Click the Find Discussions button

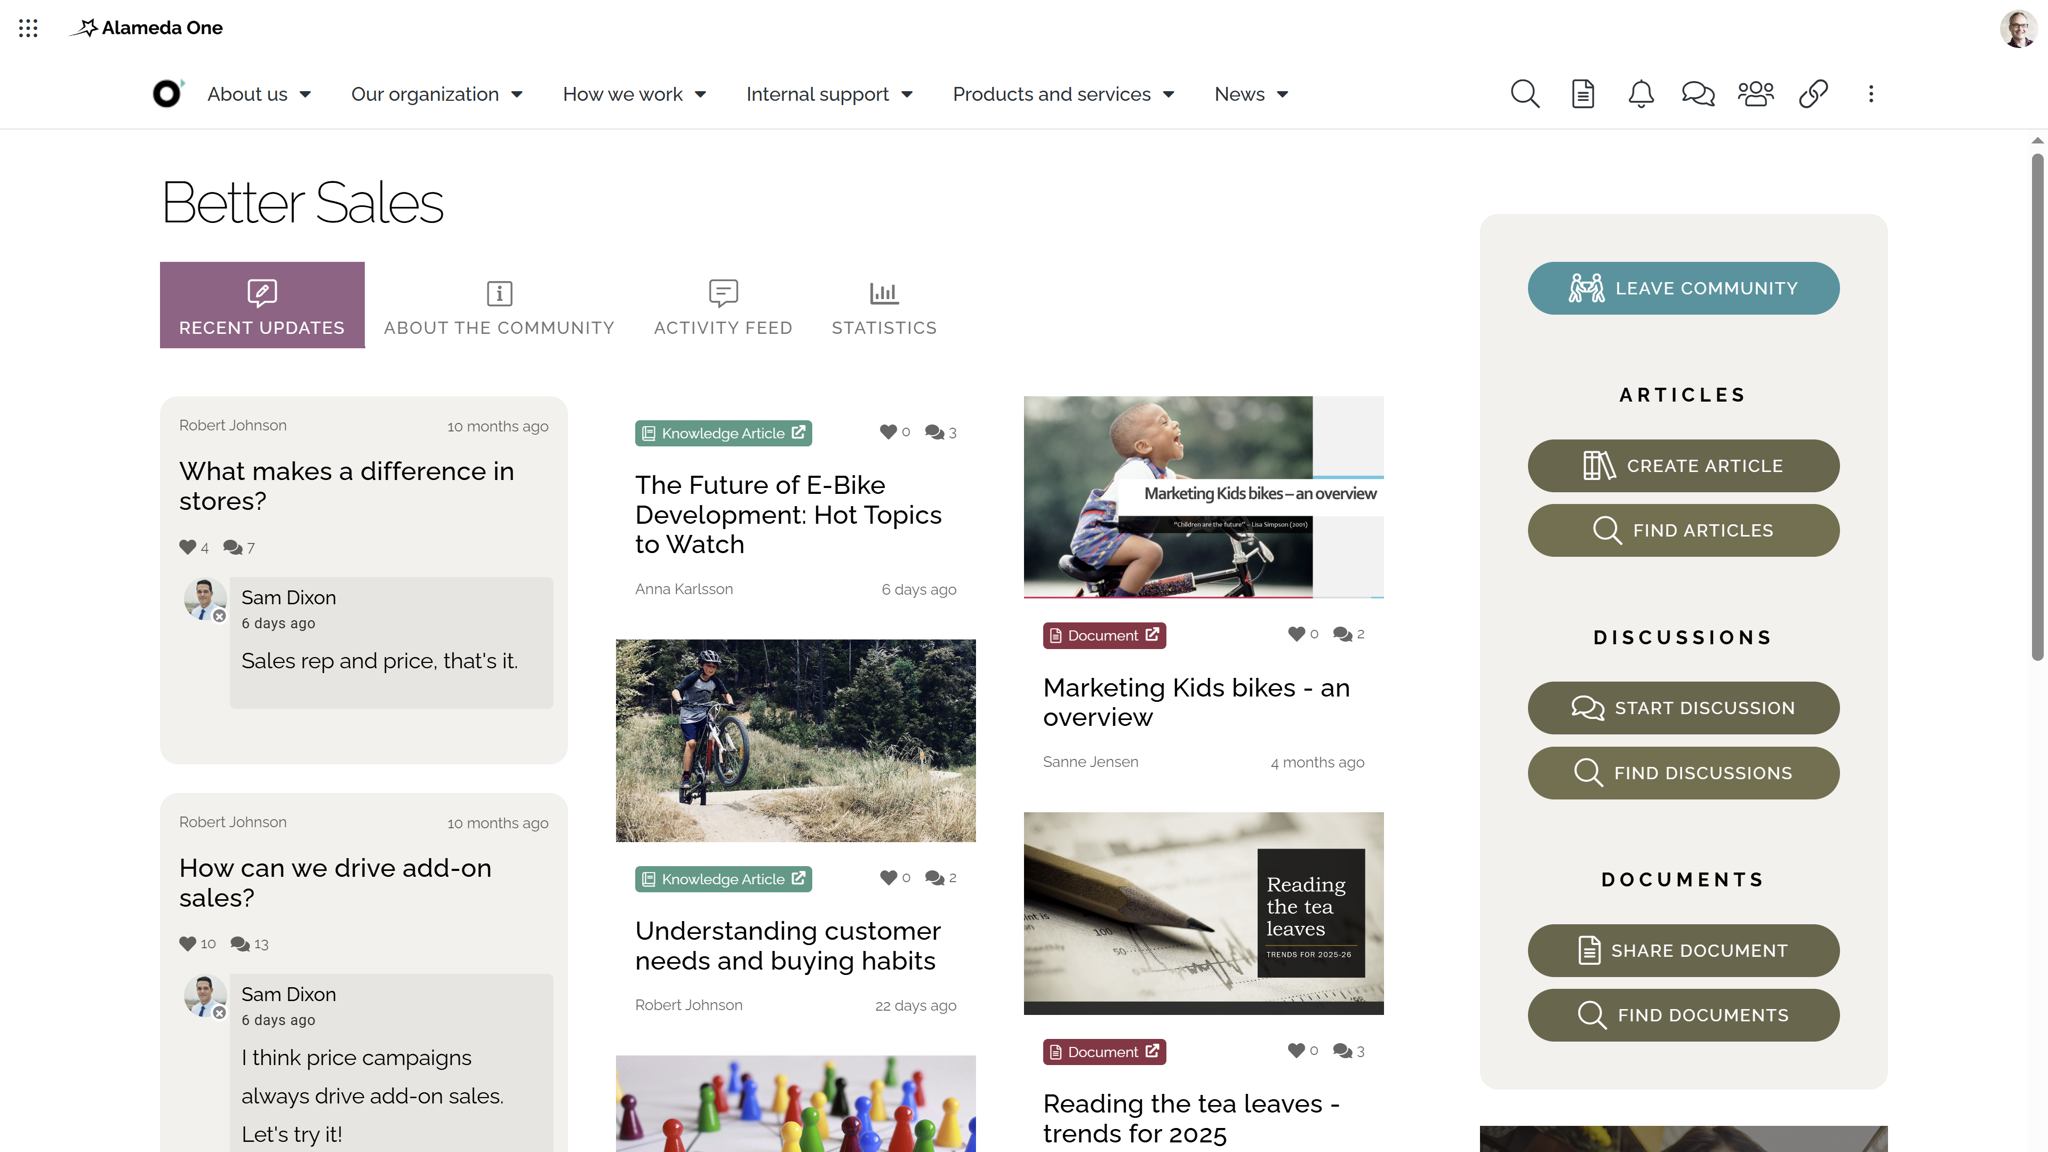click(x=1683, y=773)
